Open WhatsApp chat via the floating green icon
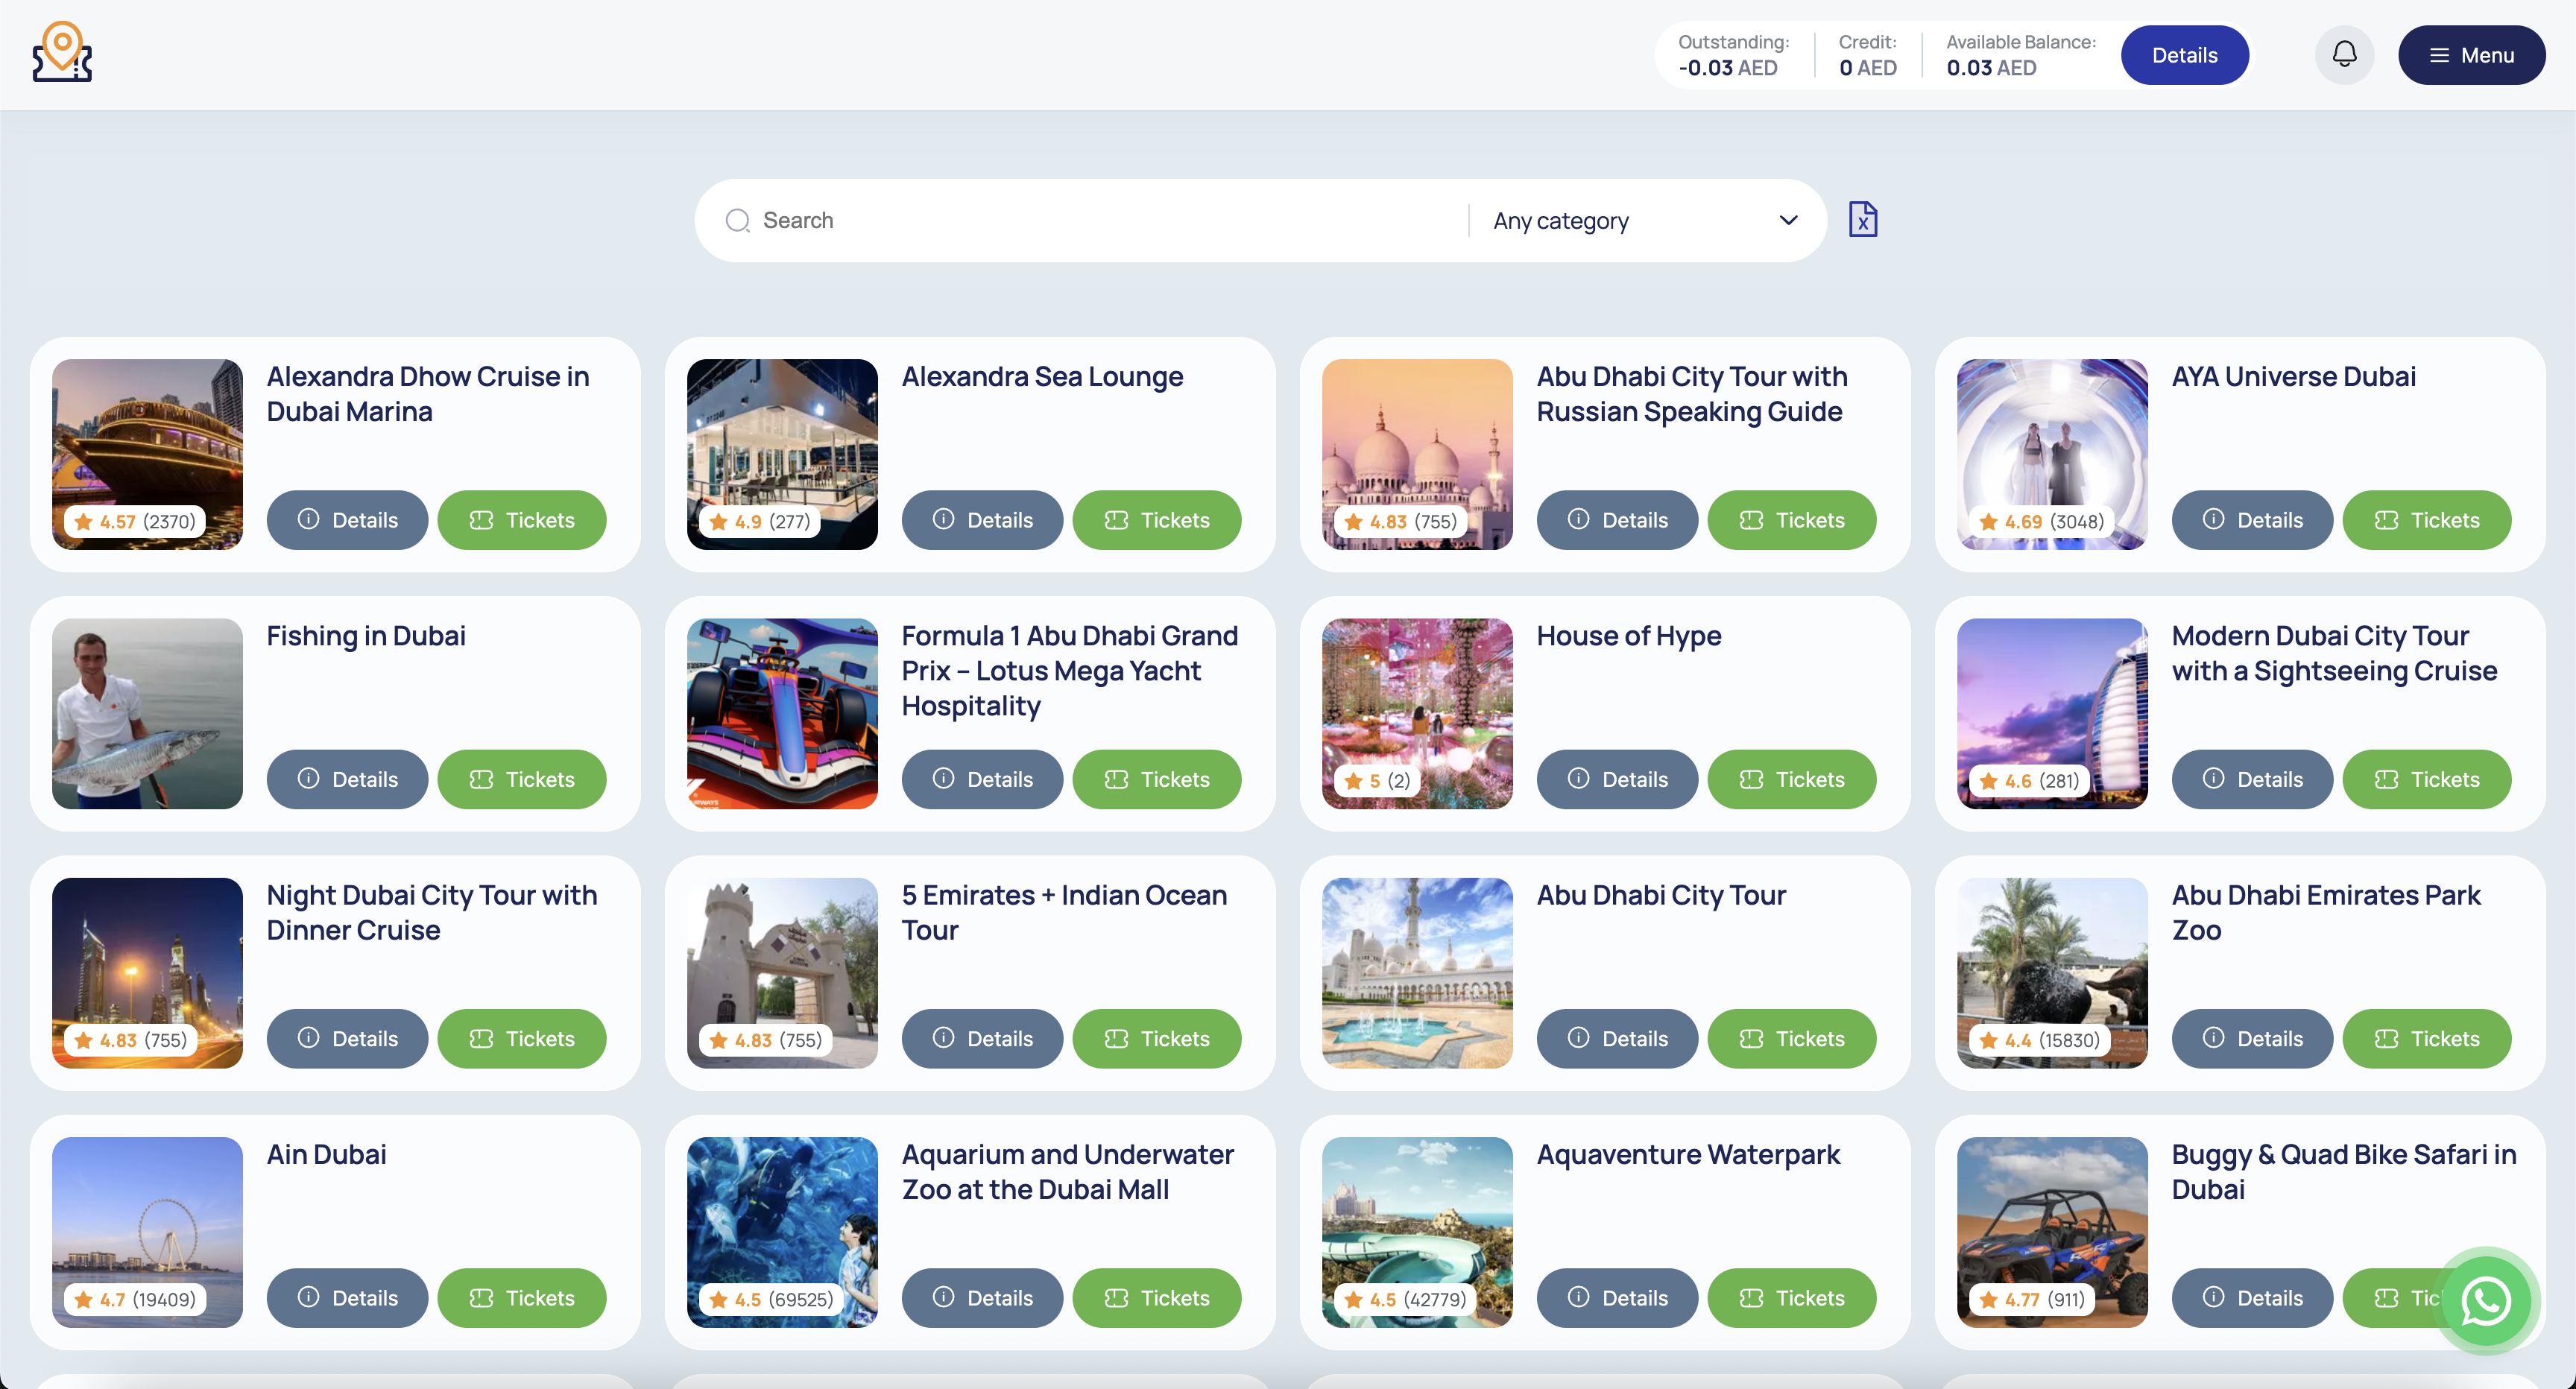This screenshot has width=2576, height=1389. (x=2486, y=1301)
